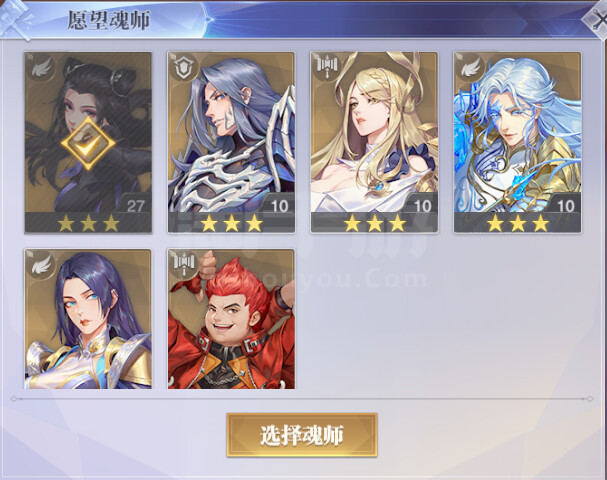Click the level 27 badge on the selected card
Image resolution: width=607 pixels, height=480 pixels.
tap(135, 205)
